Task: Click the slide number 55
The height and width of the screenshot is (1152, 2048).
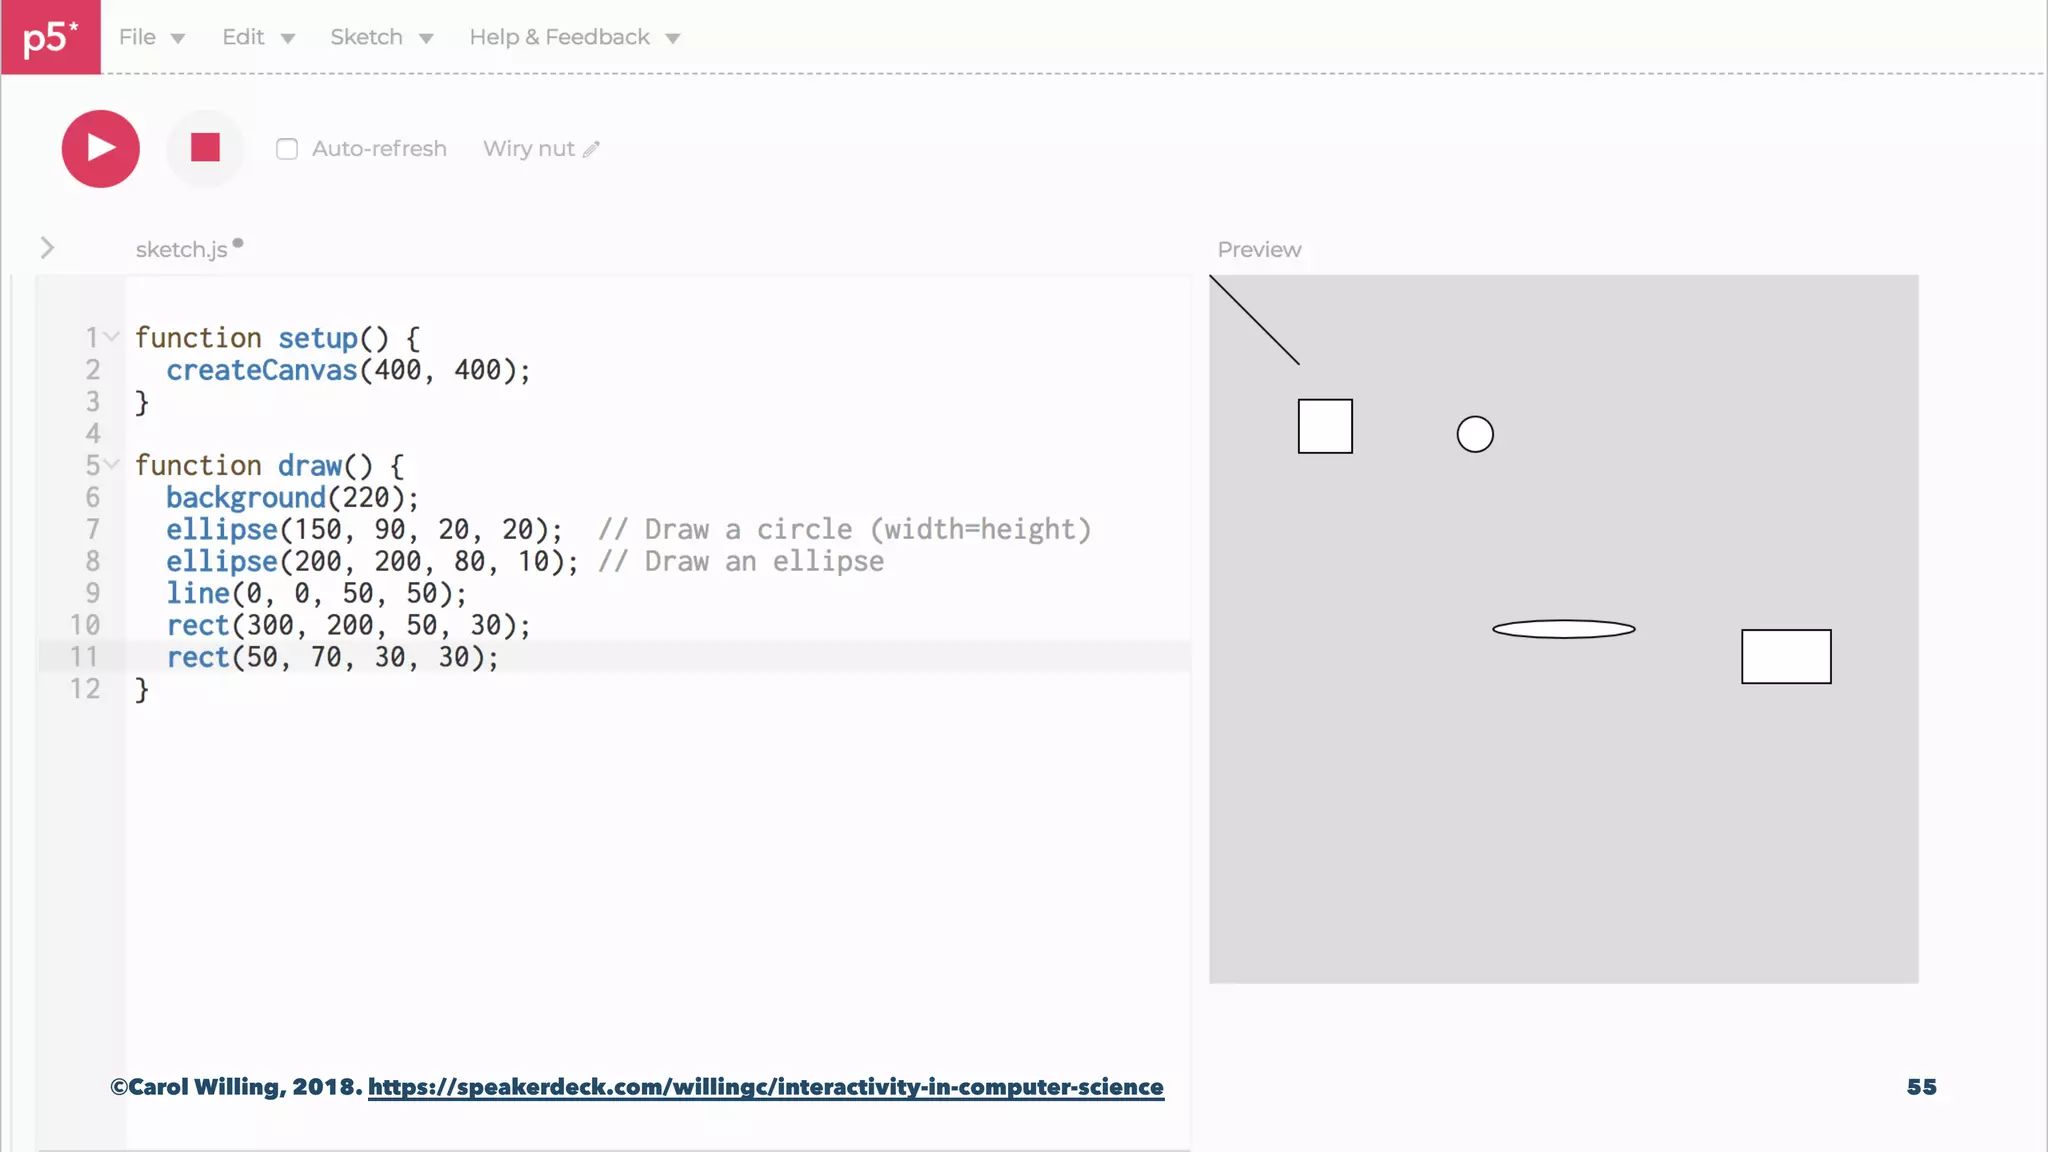Action: [1921, 1087]
